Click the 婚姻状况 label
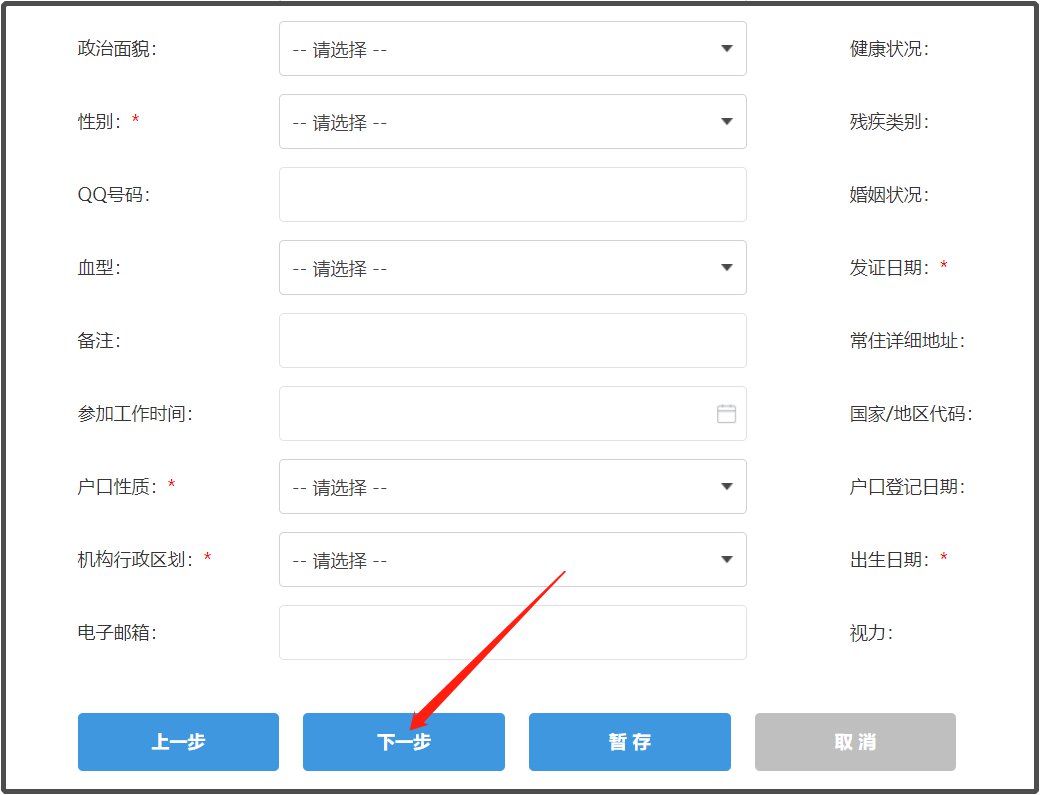 [889, 195]
